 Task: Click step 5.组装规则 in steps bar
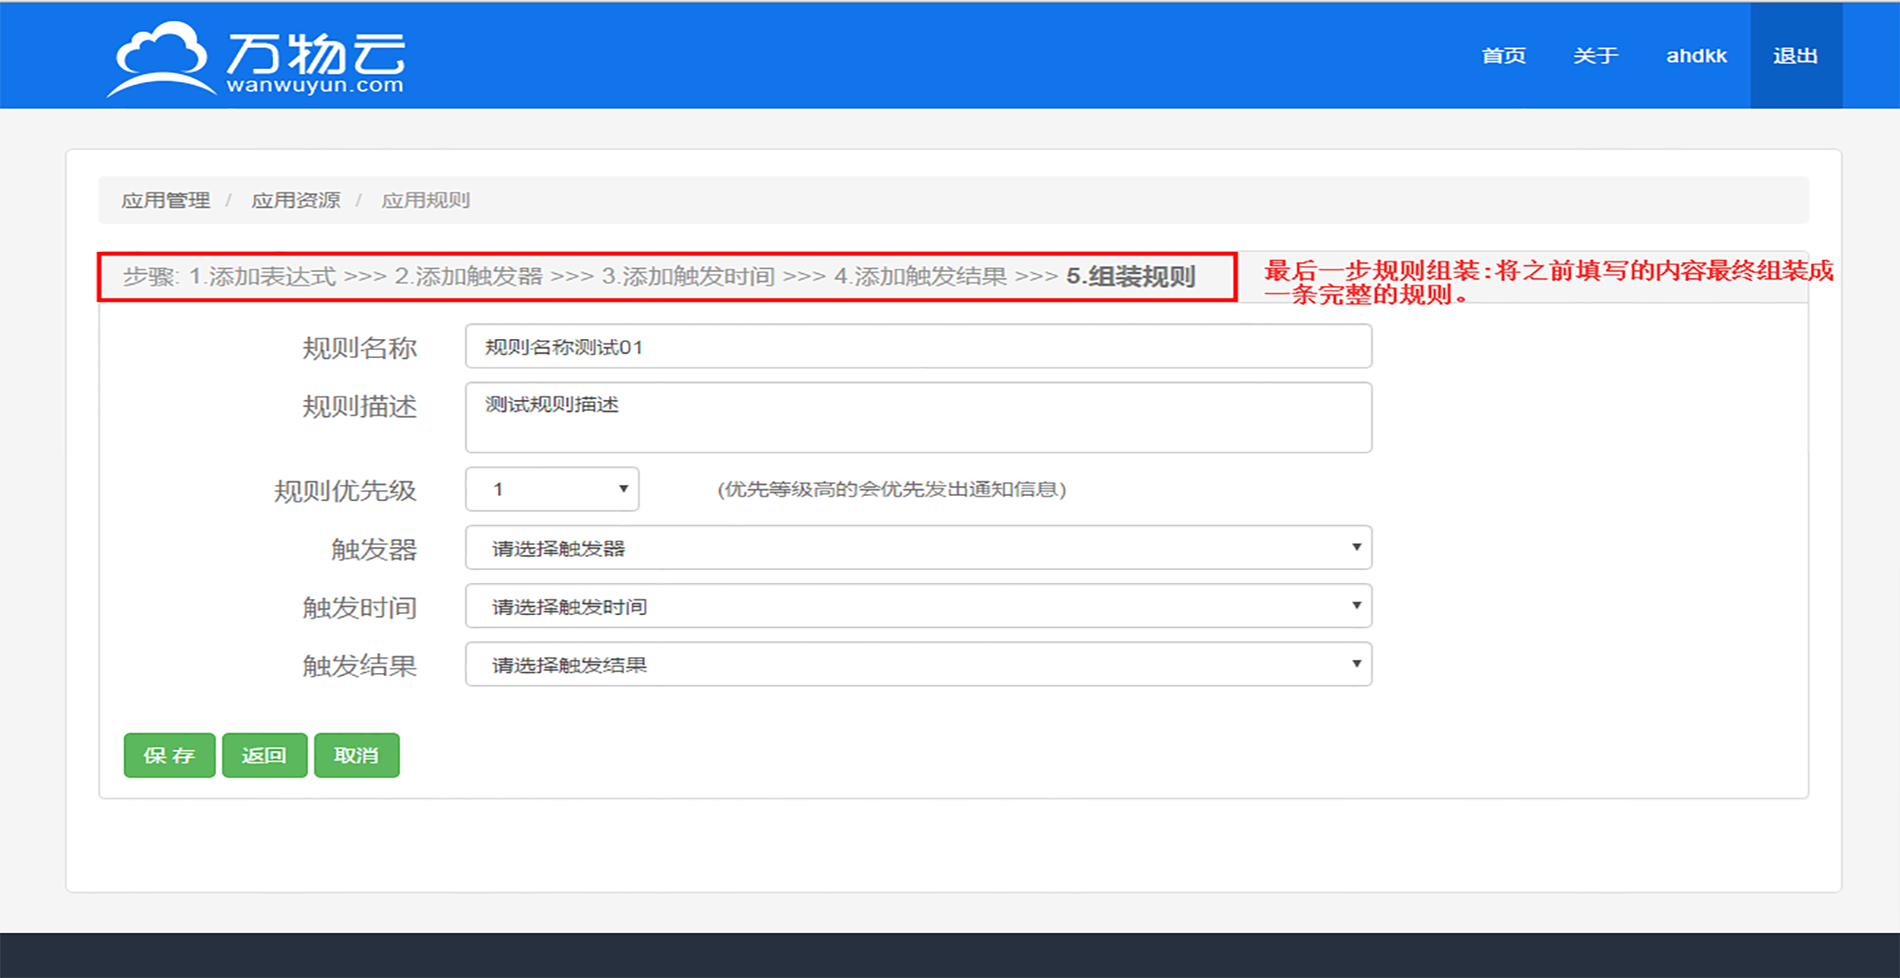point(1130,277)
